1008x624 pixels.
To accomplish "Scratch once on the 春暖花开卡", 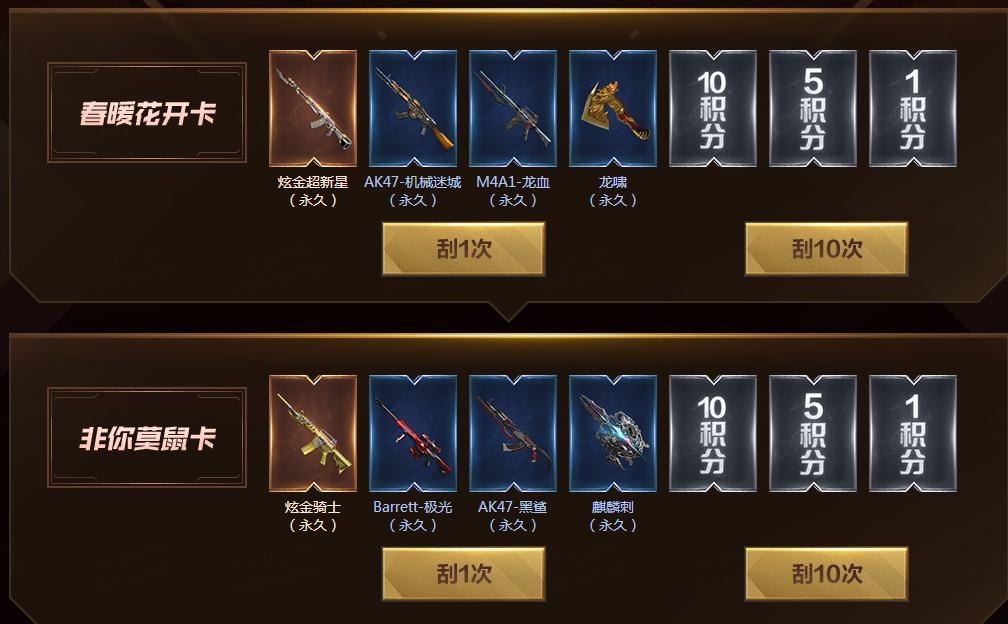I will 464,249.
